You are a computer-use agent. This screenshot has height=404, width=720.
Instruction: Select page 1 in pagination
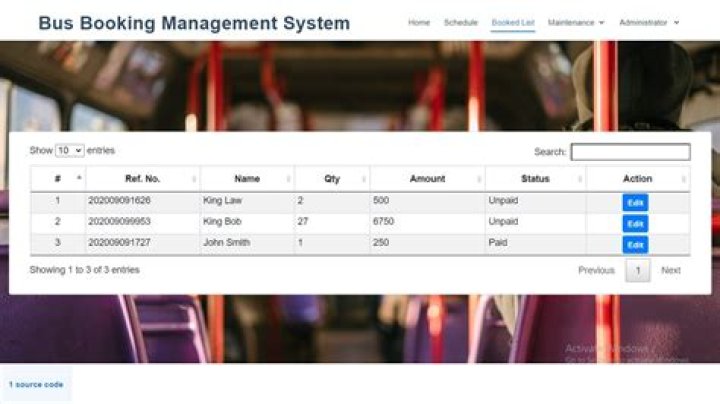point(638,270)
